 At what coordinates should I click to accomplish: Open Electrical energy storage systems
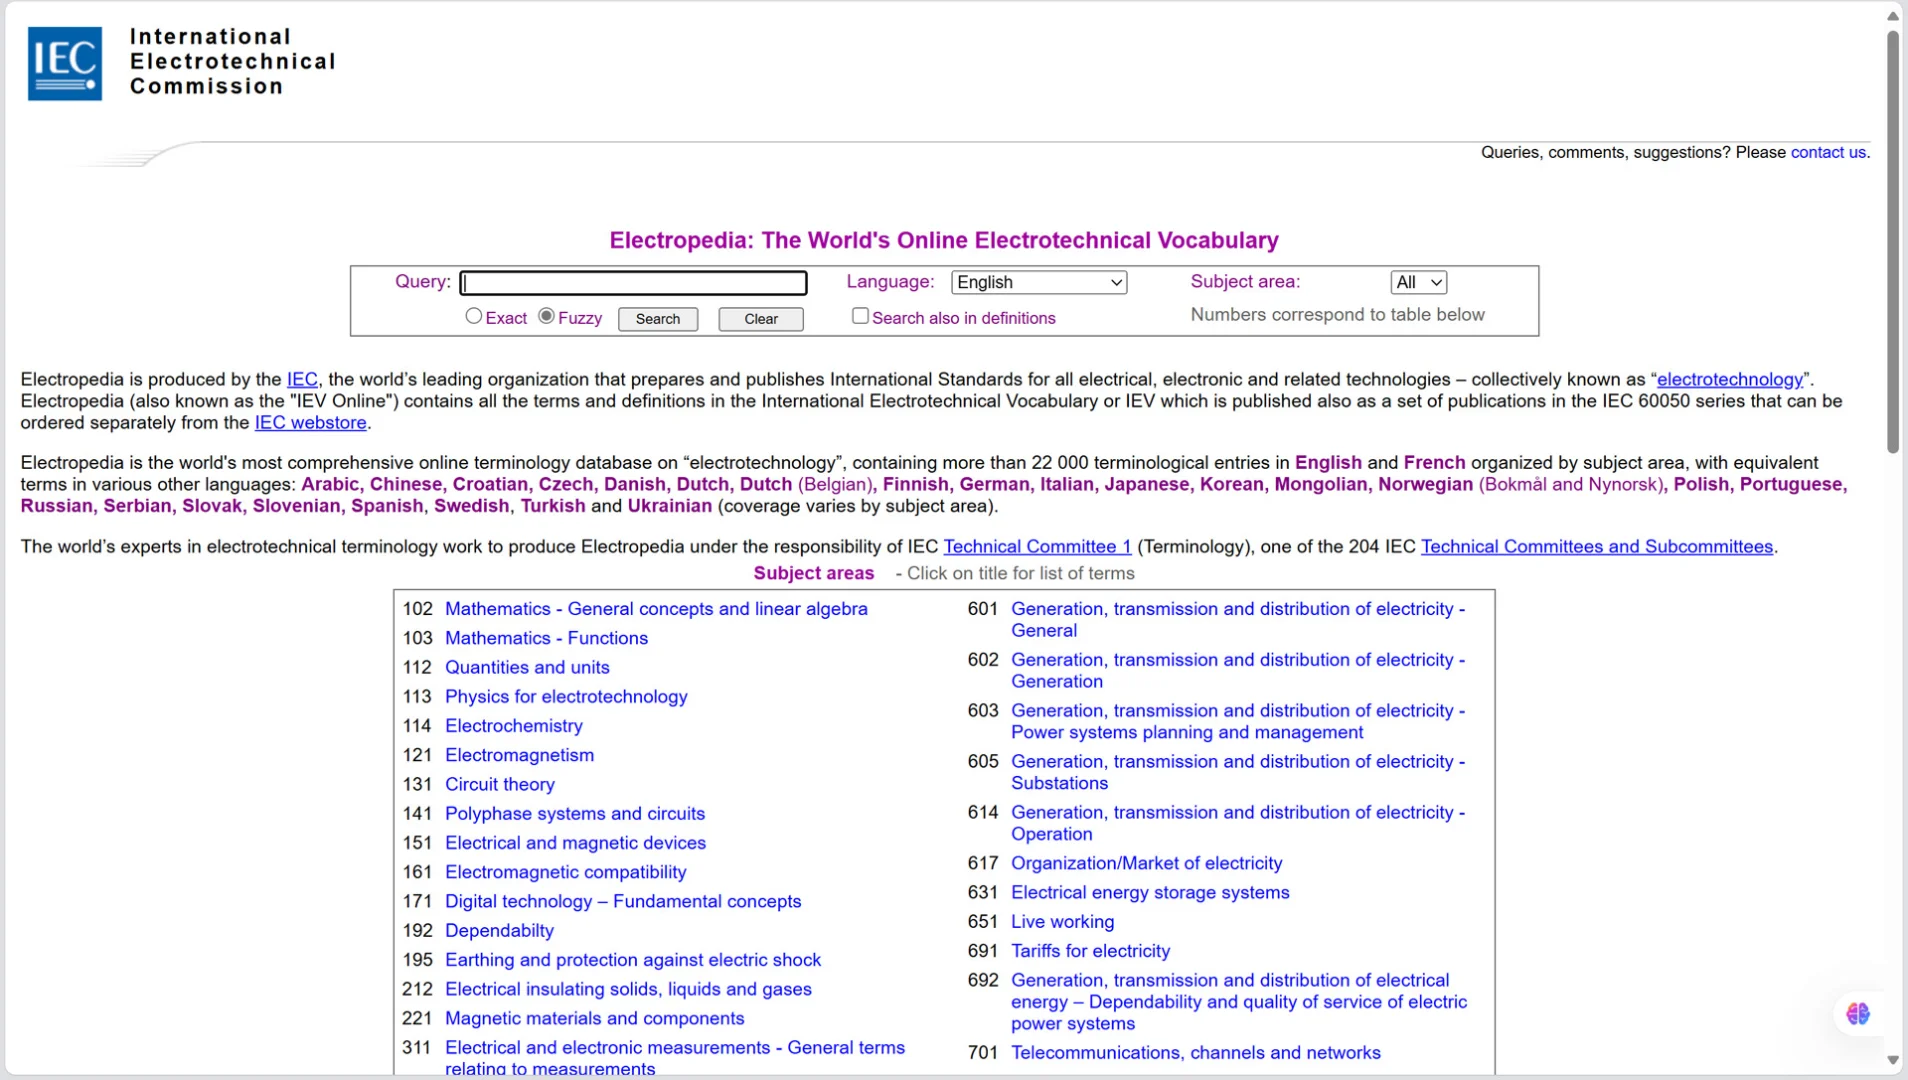(1150, 892)
